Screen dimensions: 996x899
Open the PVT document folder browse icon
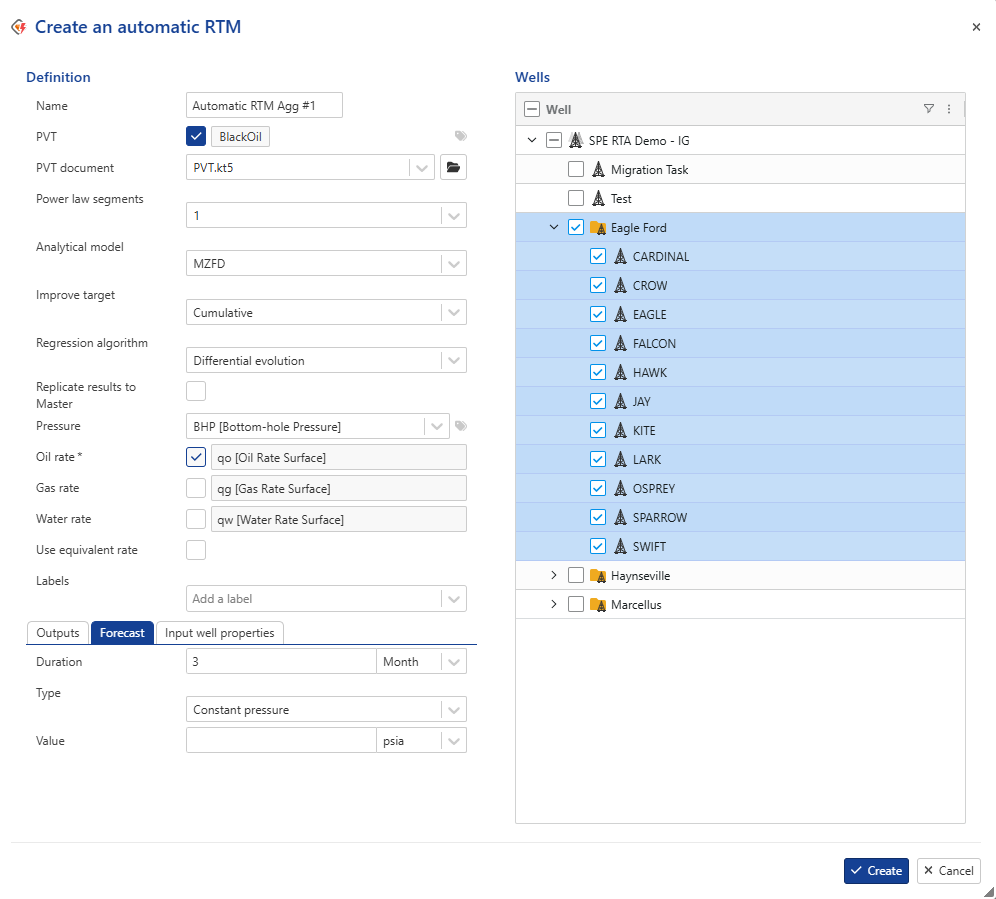click(453, 168)
